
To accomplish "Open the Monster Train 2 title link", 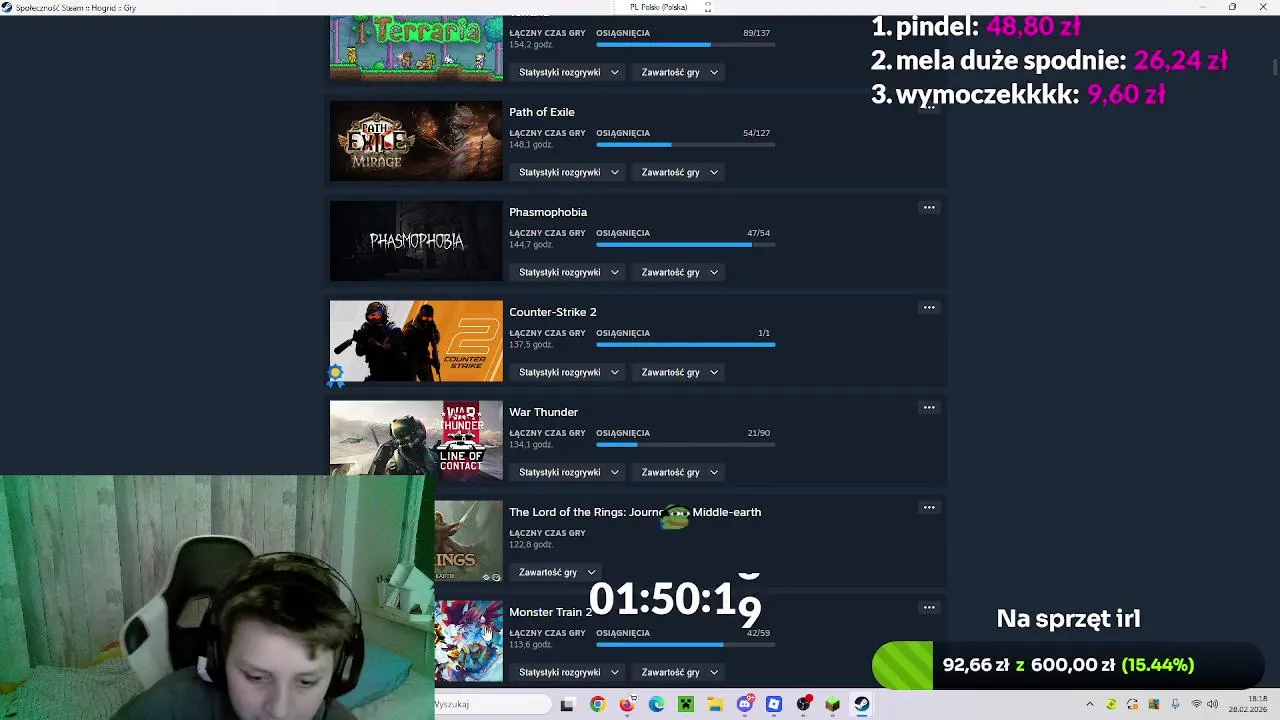I will tap(550, 612).
